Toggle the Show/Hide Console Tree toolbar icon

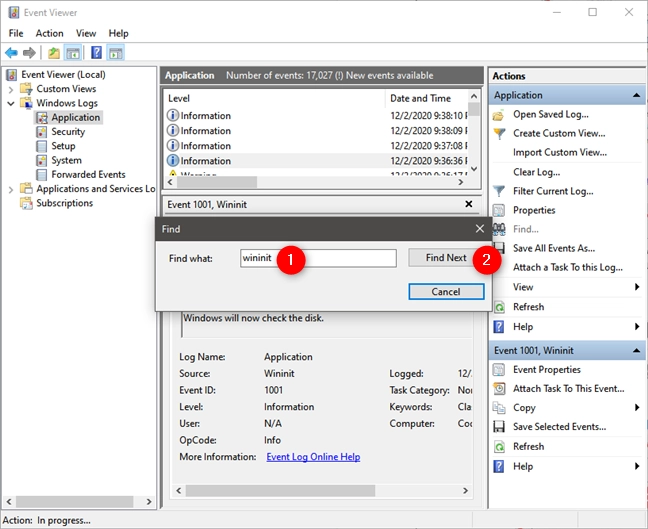pos(73,53)
